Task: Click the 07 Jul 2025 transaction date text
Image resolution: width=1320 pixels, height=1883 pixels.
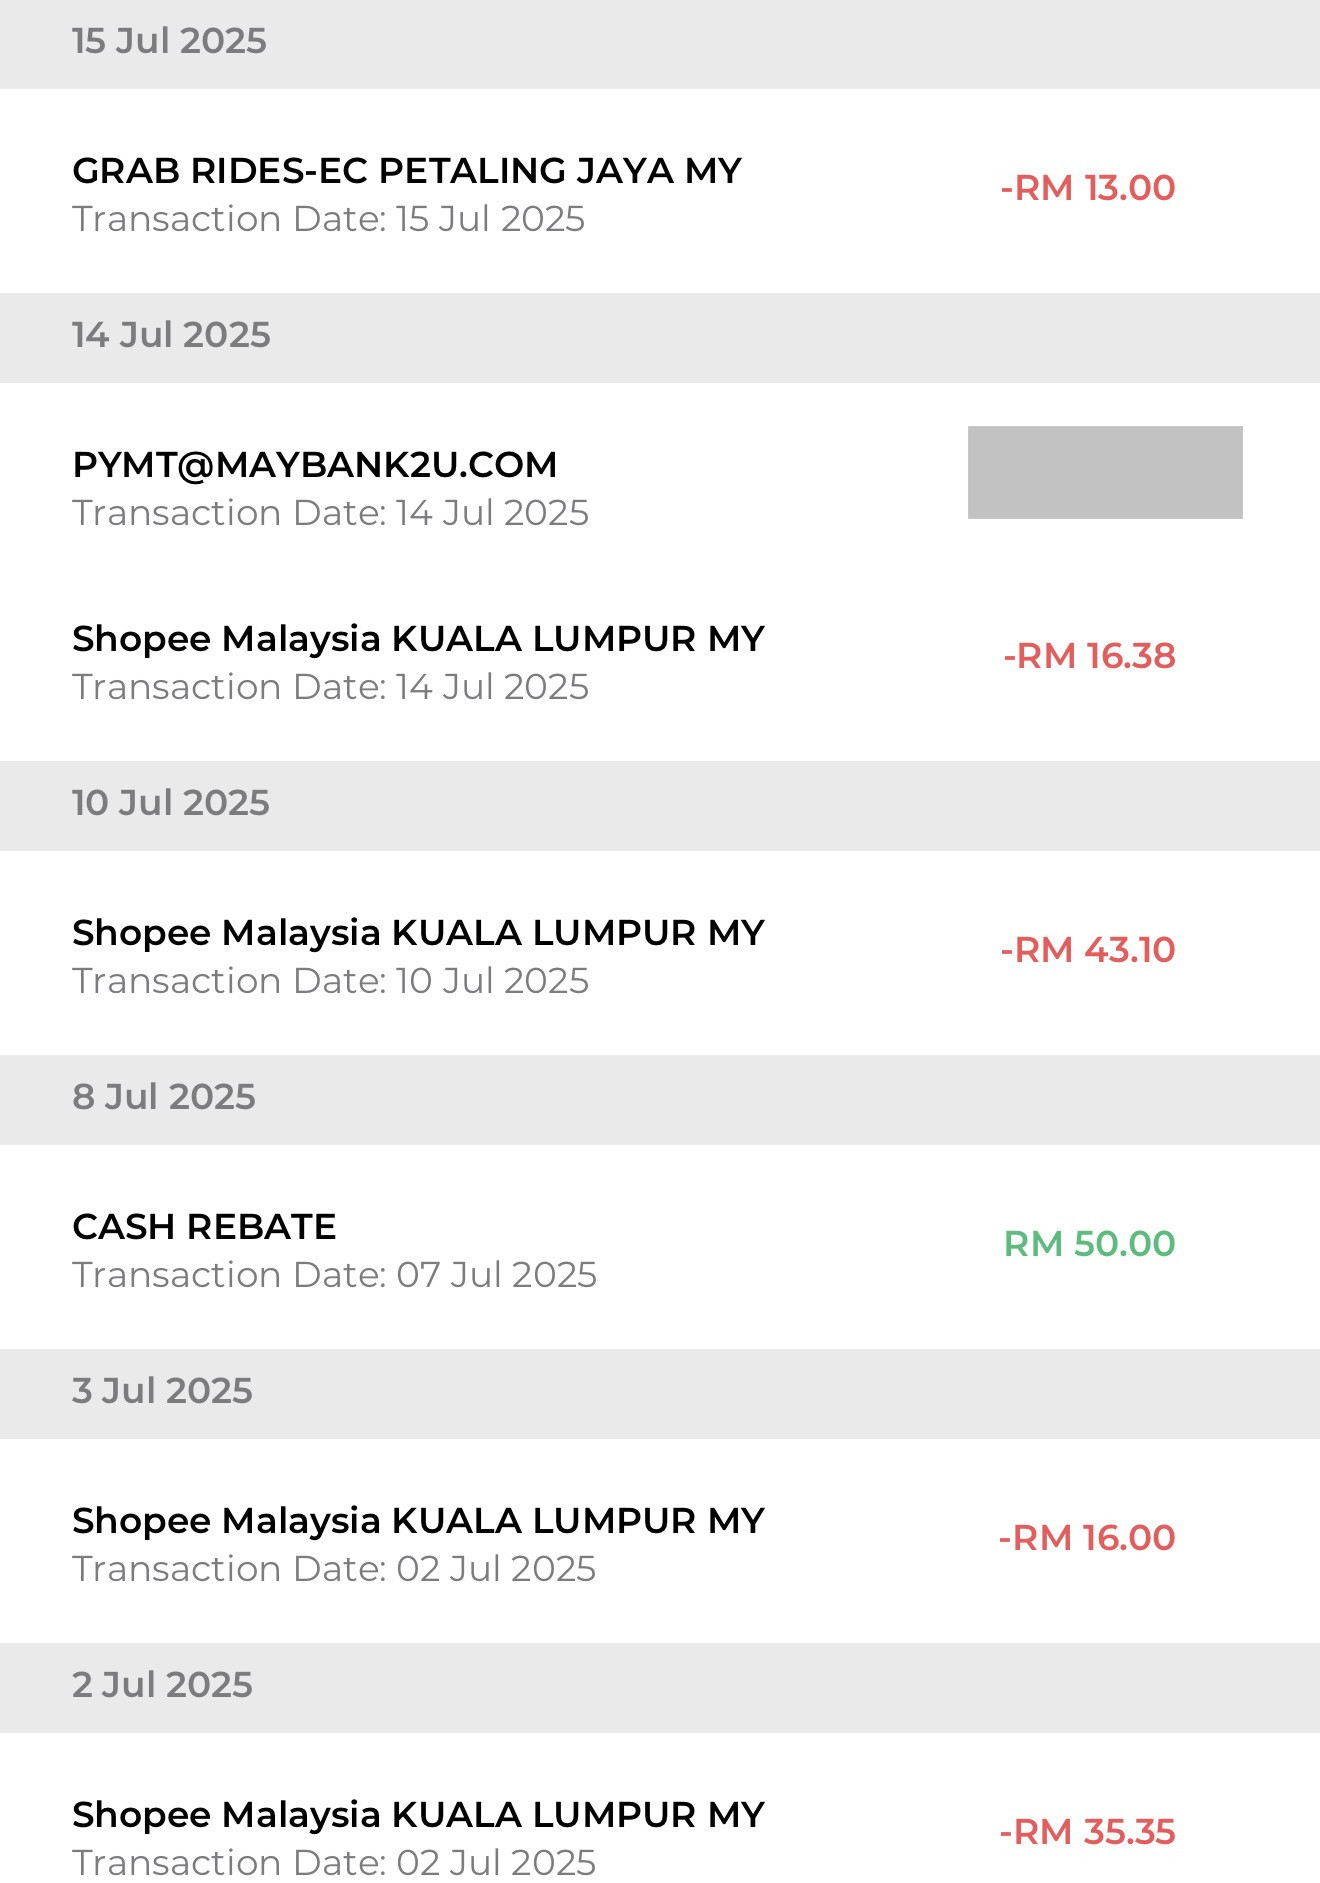Action: (334, 1275)
